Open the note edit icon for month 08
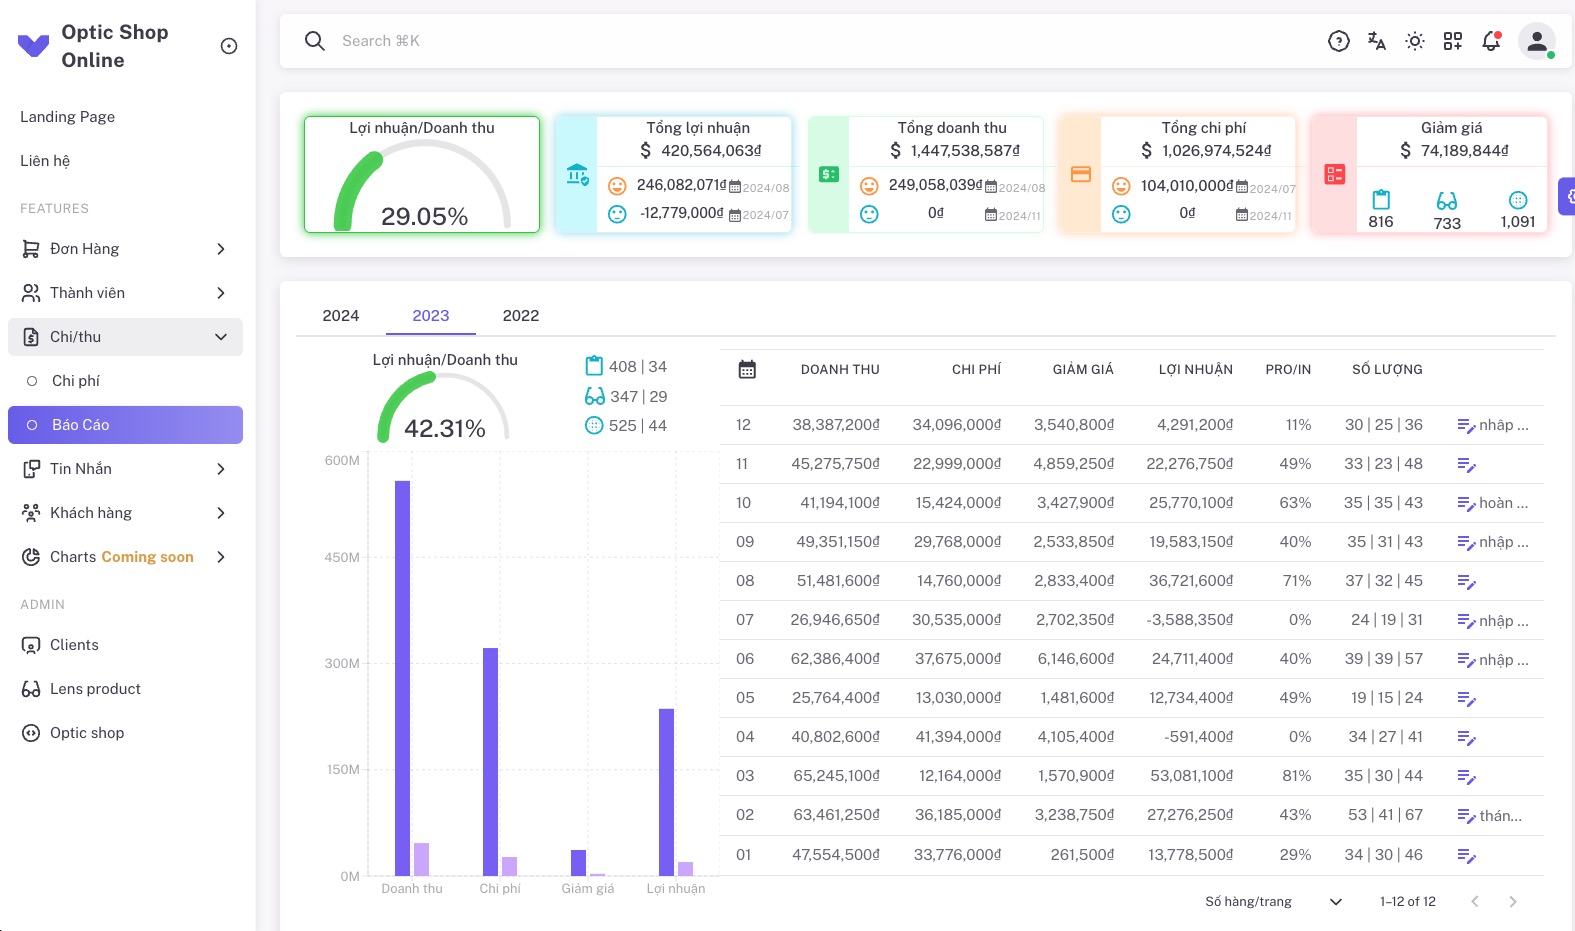Screen dimensions: 1575x931 [x=1467, y=582]
